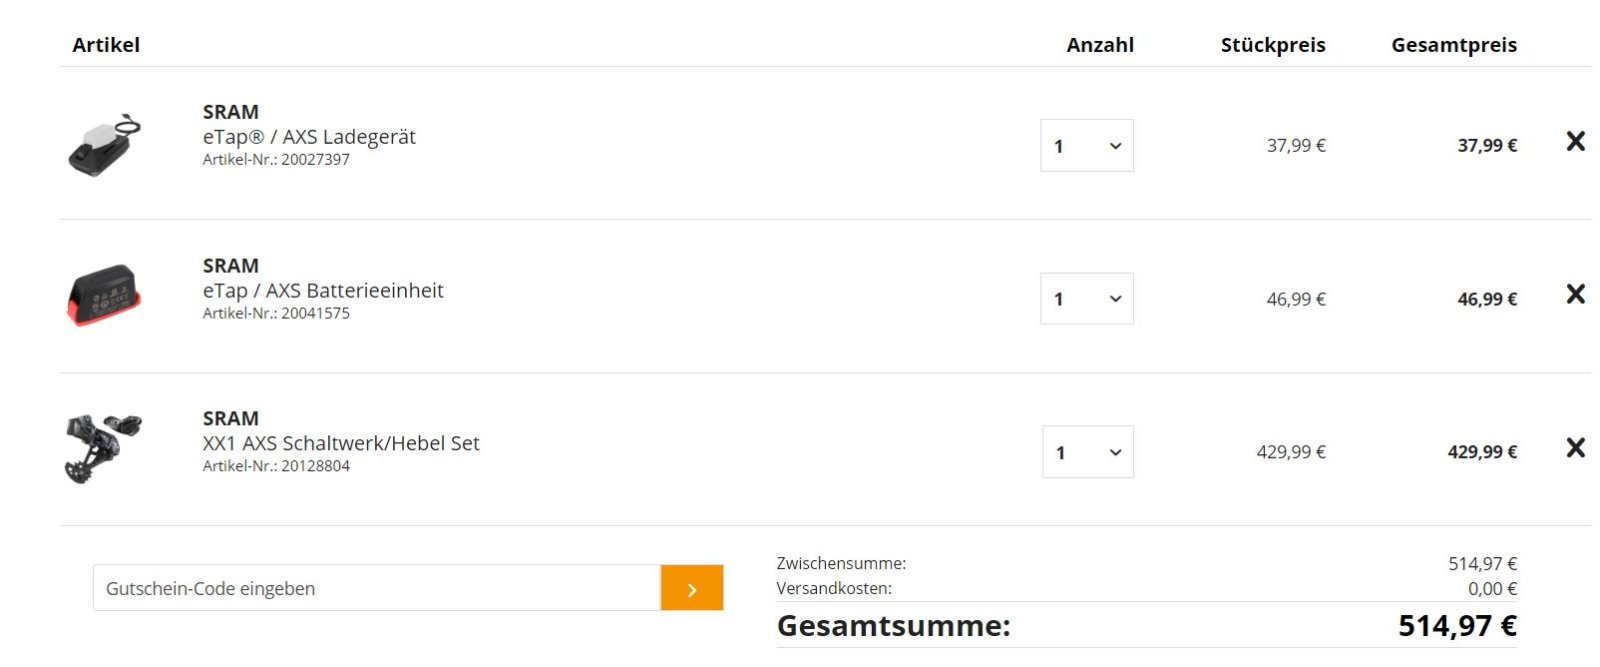Image resolution: width=1600 pixels, height=667 pixels.
Task: Click the Anzahl column header
Action: 1099,45
